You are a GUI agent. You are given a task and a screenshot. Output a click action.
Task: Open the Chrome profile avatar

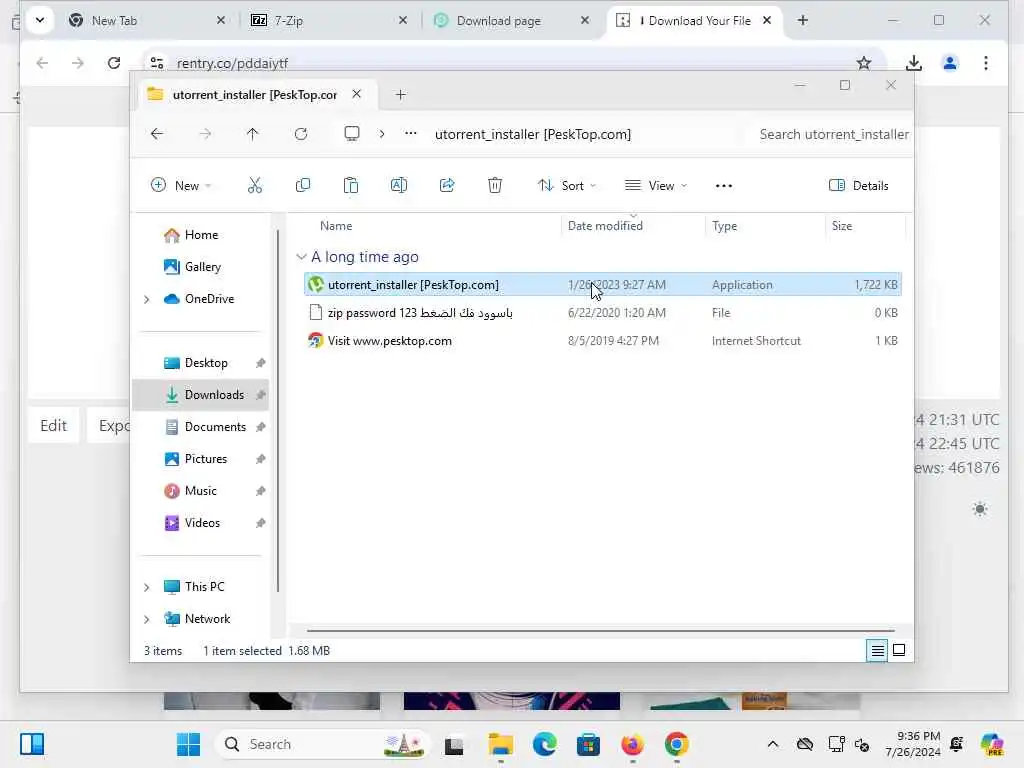tap(950, 63)
